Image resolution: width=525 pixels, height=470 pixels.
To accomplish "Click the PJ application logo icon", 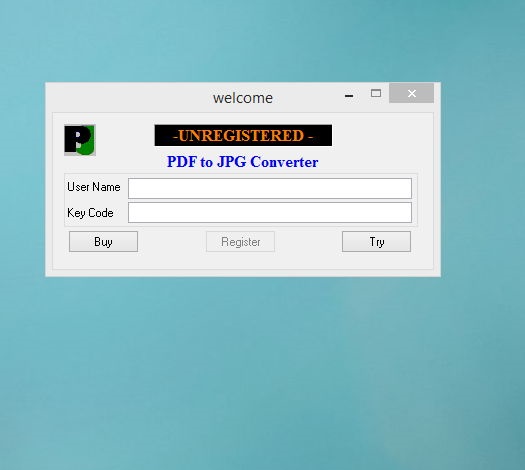I will [x=80, y=140].
